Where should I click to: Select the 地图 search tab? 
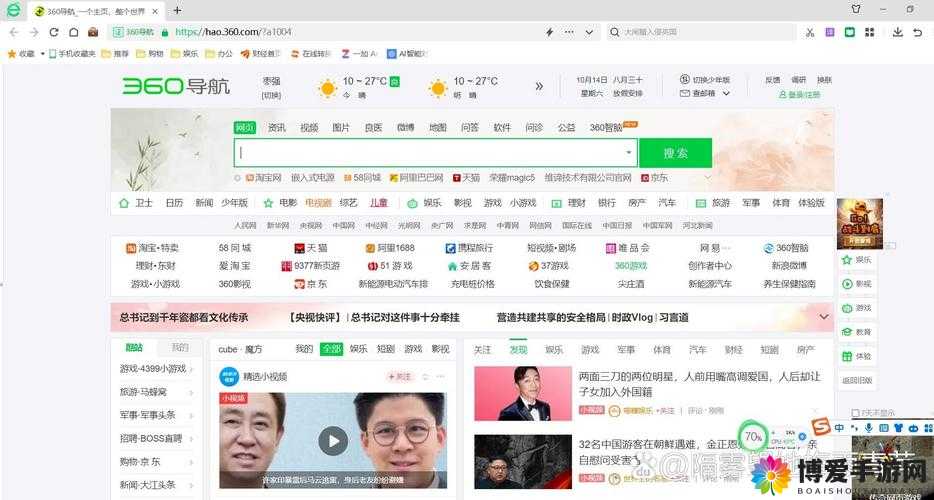tap(438, 128)
